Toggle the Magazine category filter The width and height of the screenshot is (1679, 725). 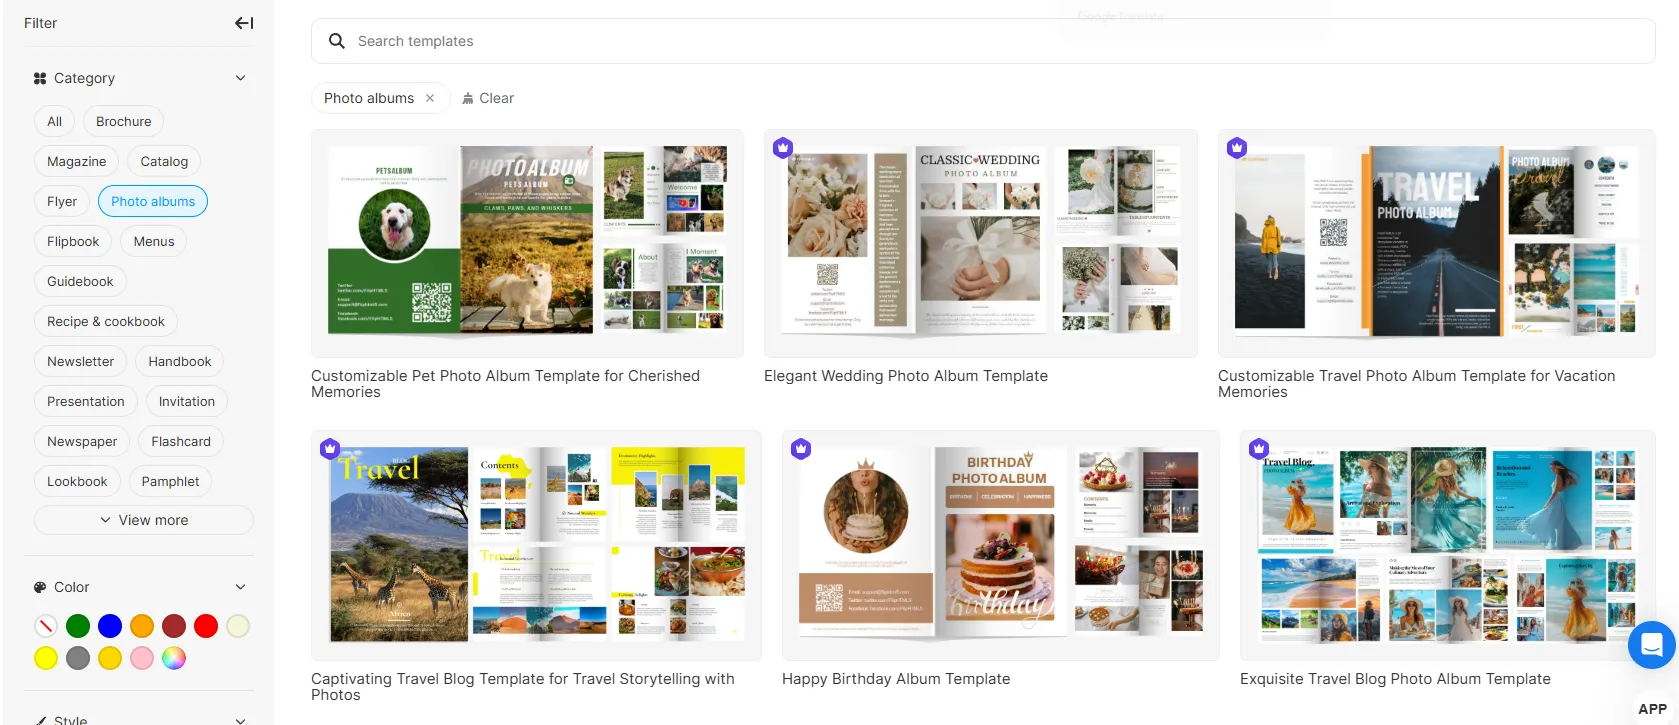coord(76,161)
